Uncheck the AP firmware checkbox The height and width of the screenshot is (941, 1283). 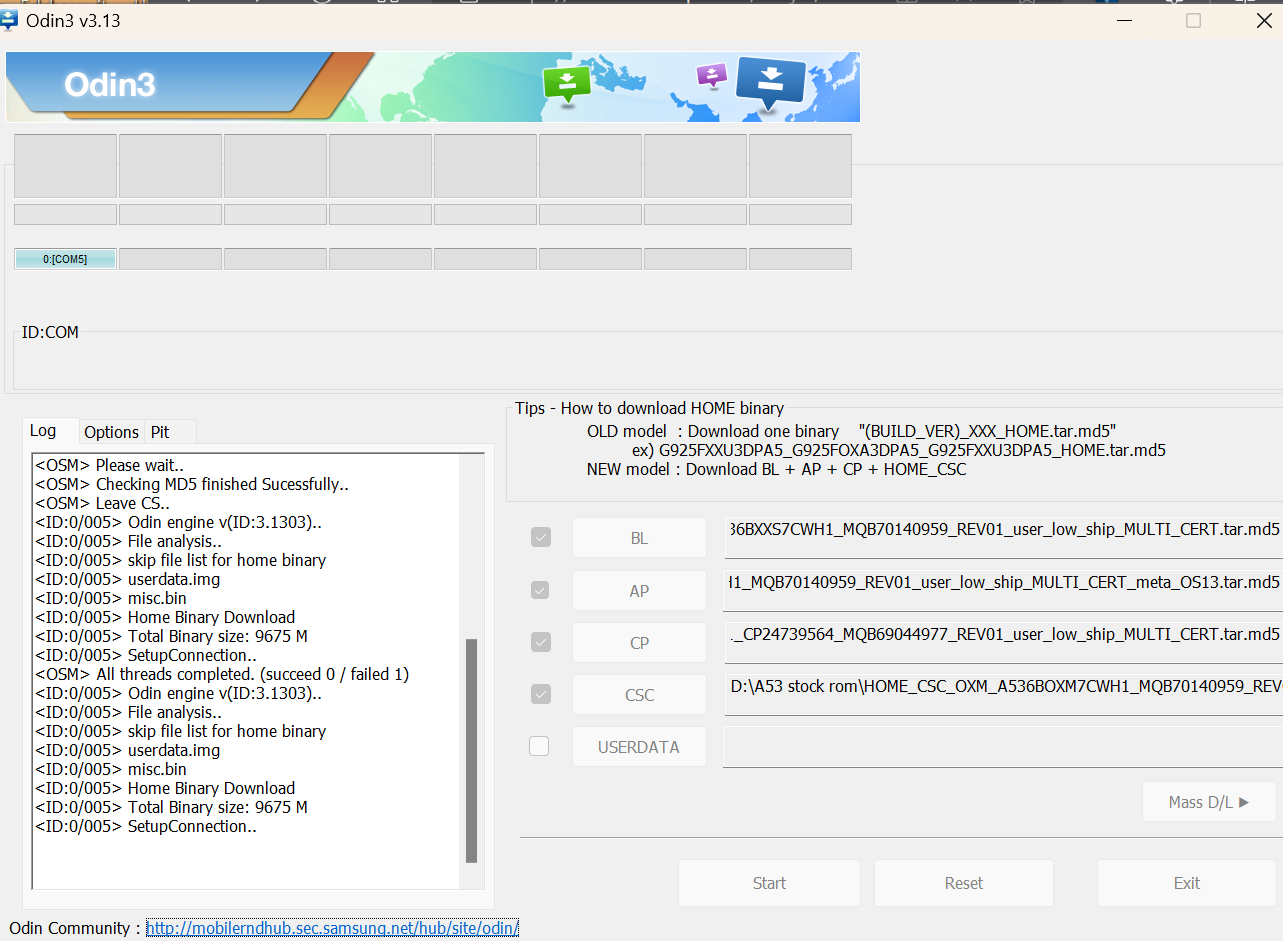(540, 590)
